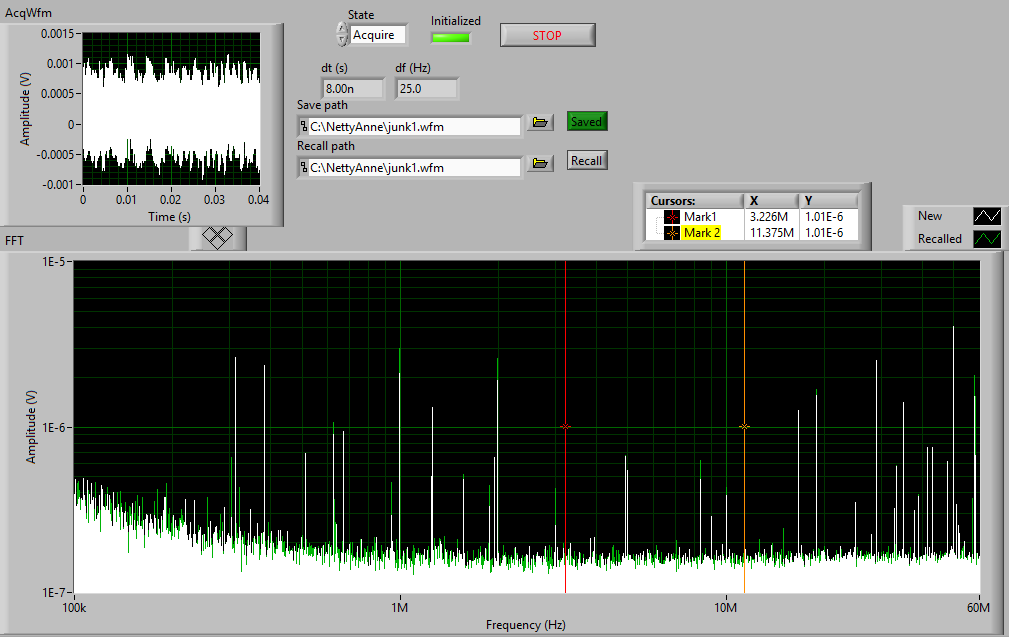Select the Mark 2 row in cursor legend
This screenshot has height=637, width=1009.
click(702, 233)
